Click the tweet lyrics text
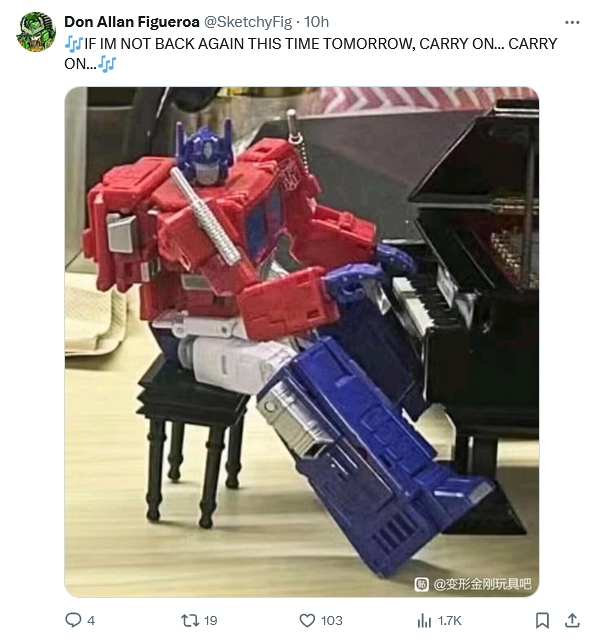 [311, 54]
